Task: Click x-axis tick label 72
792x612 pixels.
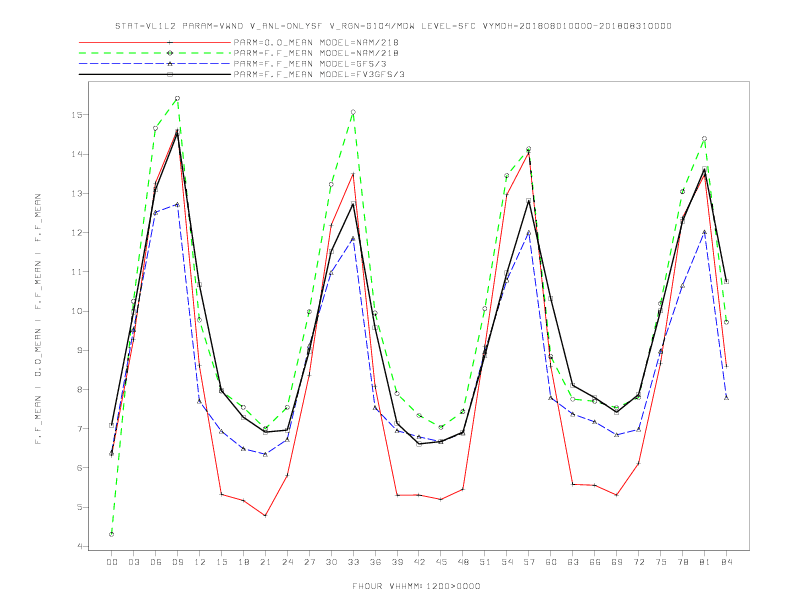Action: [638, 562]
